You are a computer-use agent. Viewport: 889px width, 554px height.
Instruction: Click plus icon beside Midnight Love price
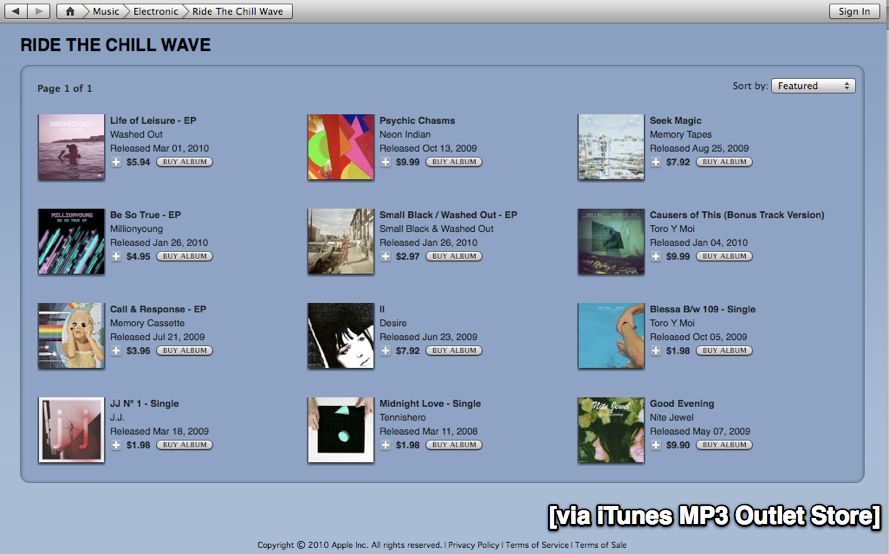[386, 445]
